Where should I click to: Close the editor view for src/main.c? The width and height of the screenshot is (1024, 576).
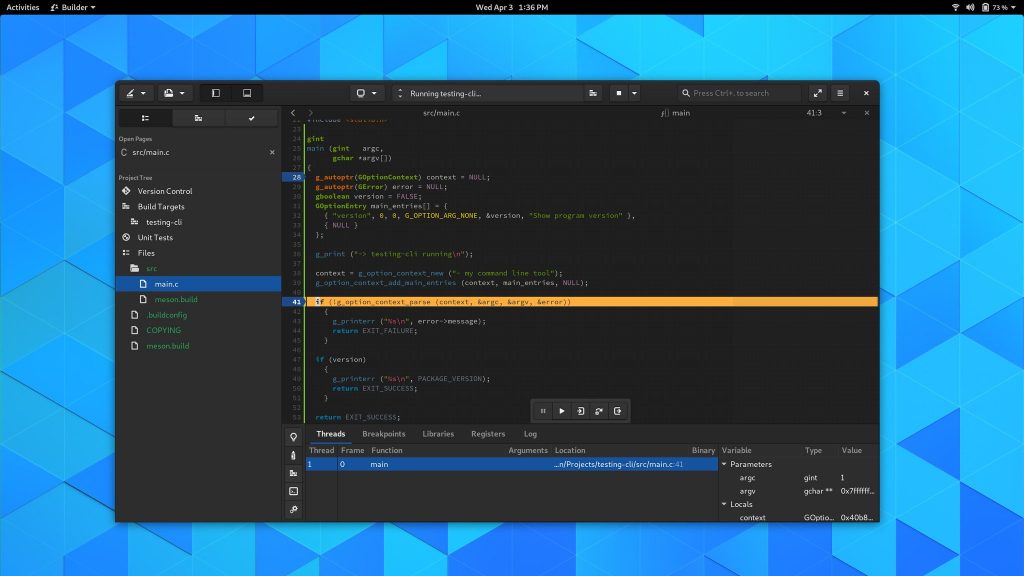pos(867,113)
